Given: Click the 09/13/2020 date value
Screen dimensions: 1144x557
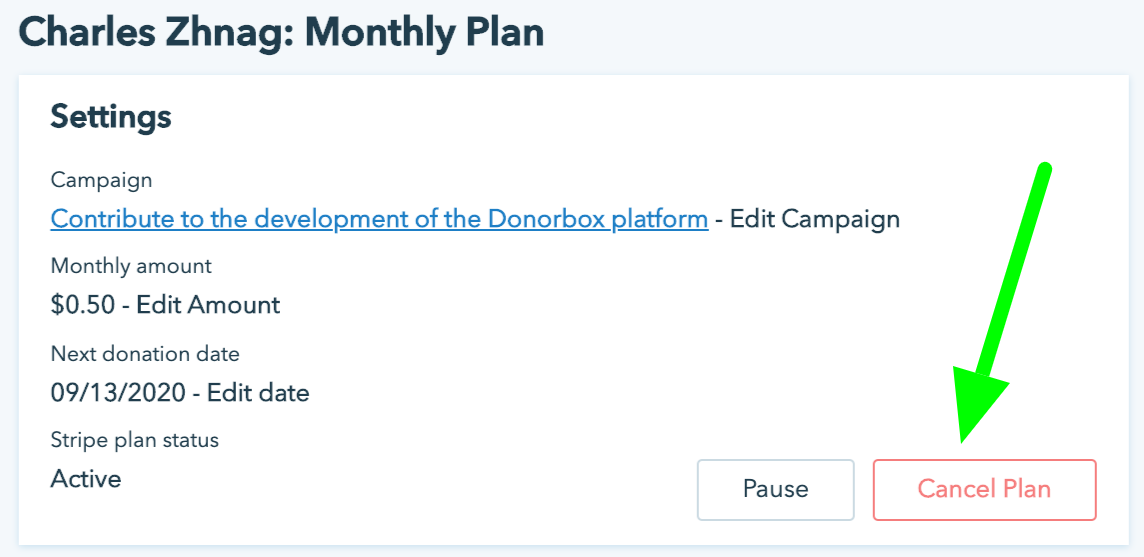Looking at the screenshot, I should 118,393.
